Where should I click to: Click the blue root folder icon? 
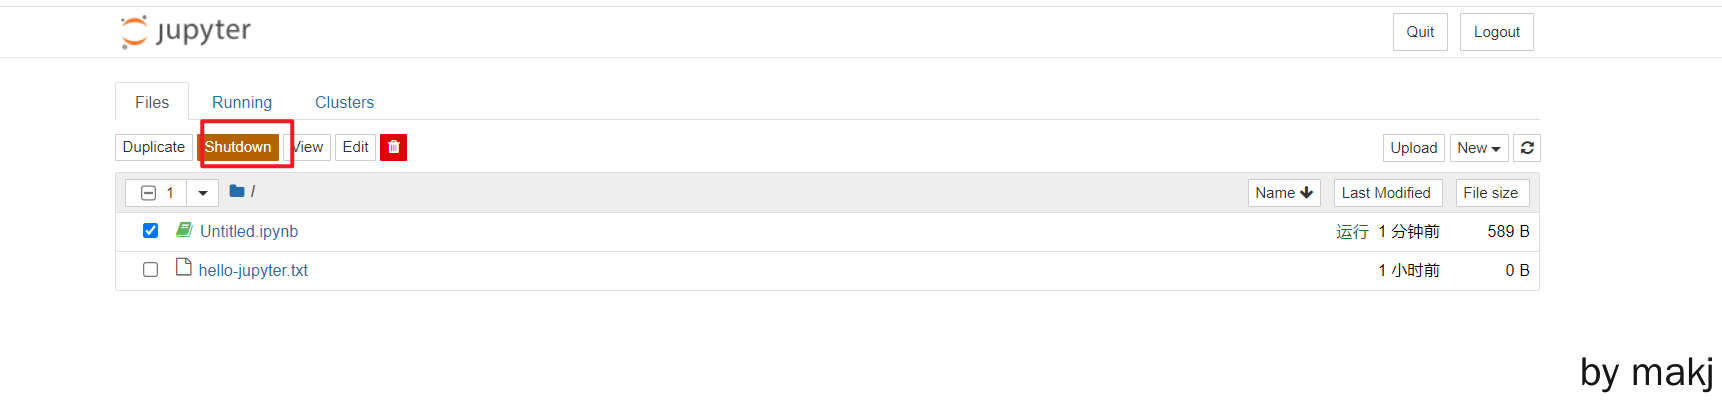(237, 191)
